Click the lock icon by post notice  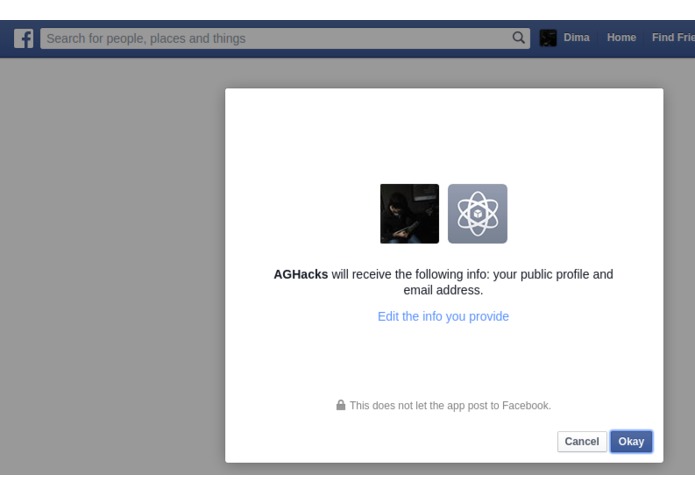[340, 405]
